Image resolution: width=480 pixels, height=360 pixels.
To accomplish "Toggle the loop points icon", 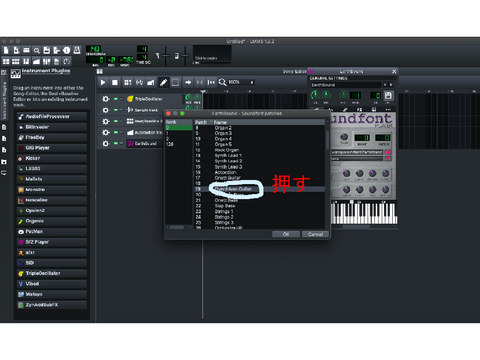I will click(x=200, y=82).
